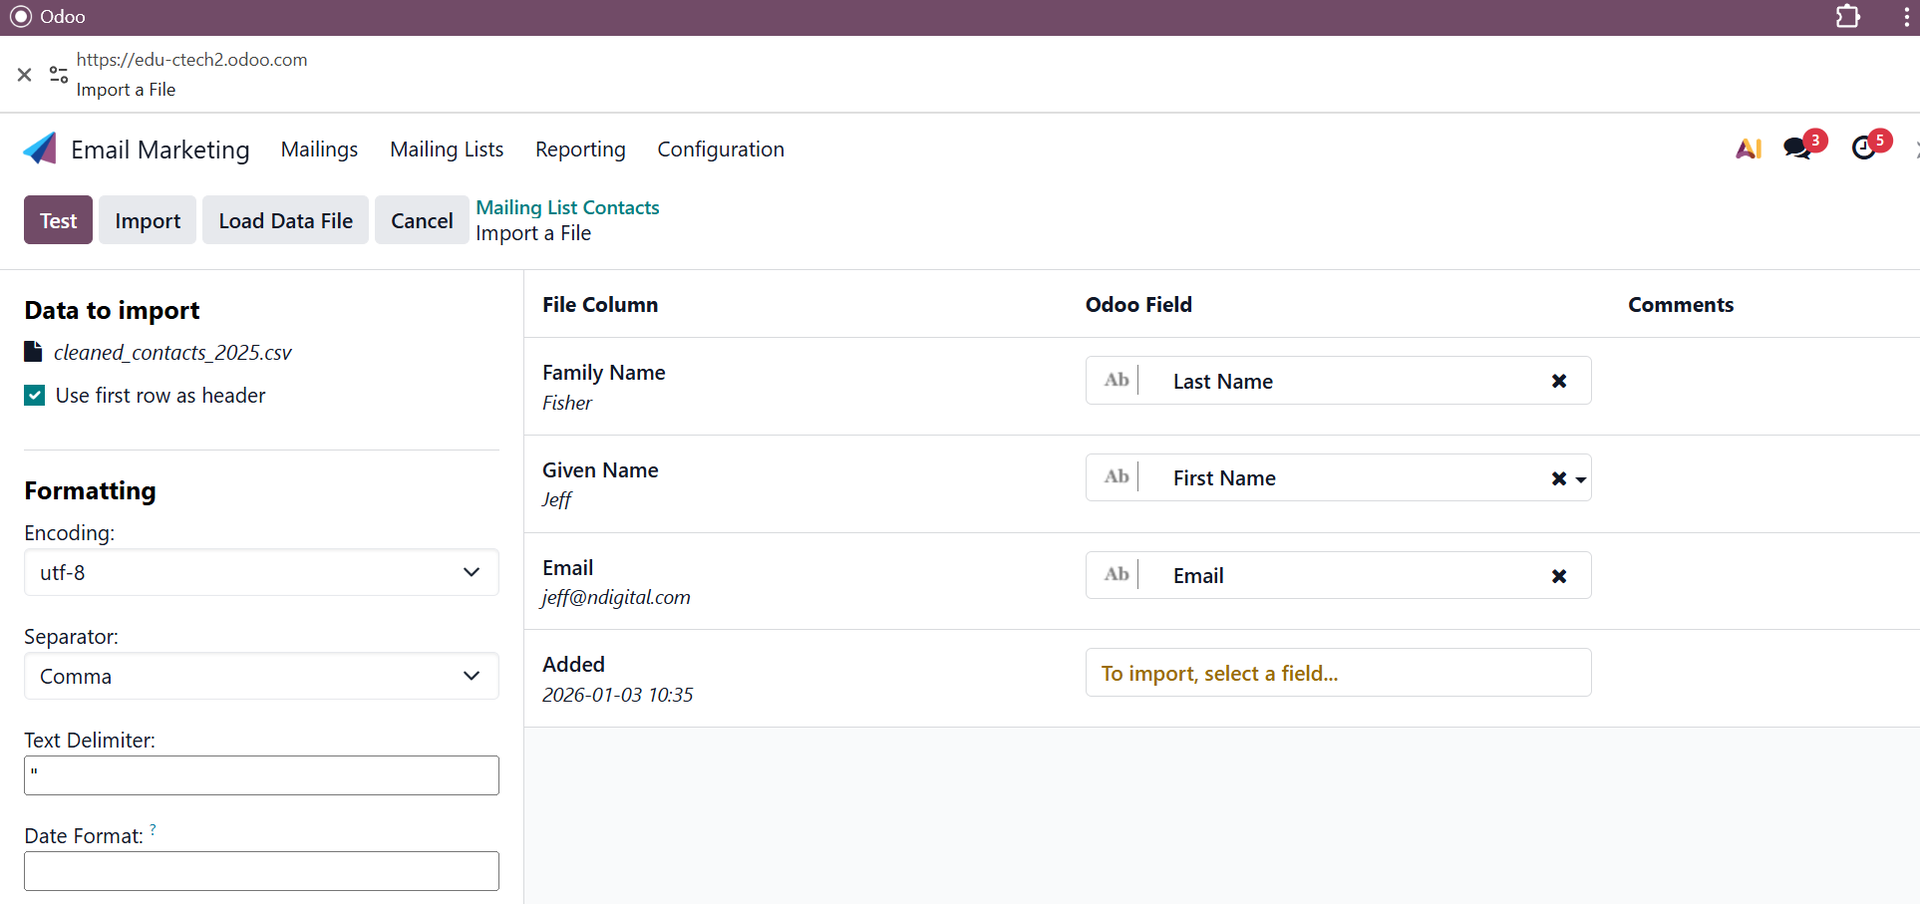The width and height of the screenshot is (1920, 904).
Task: Click the browser extensions puzzle icon
Action: tap(1847, 17)
